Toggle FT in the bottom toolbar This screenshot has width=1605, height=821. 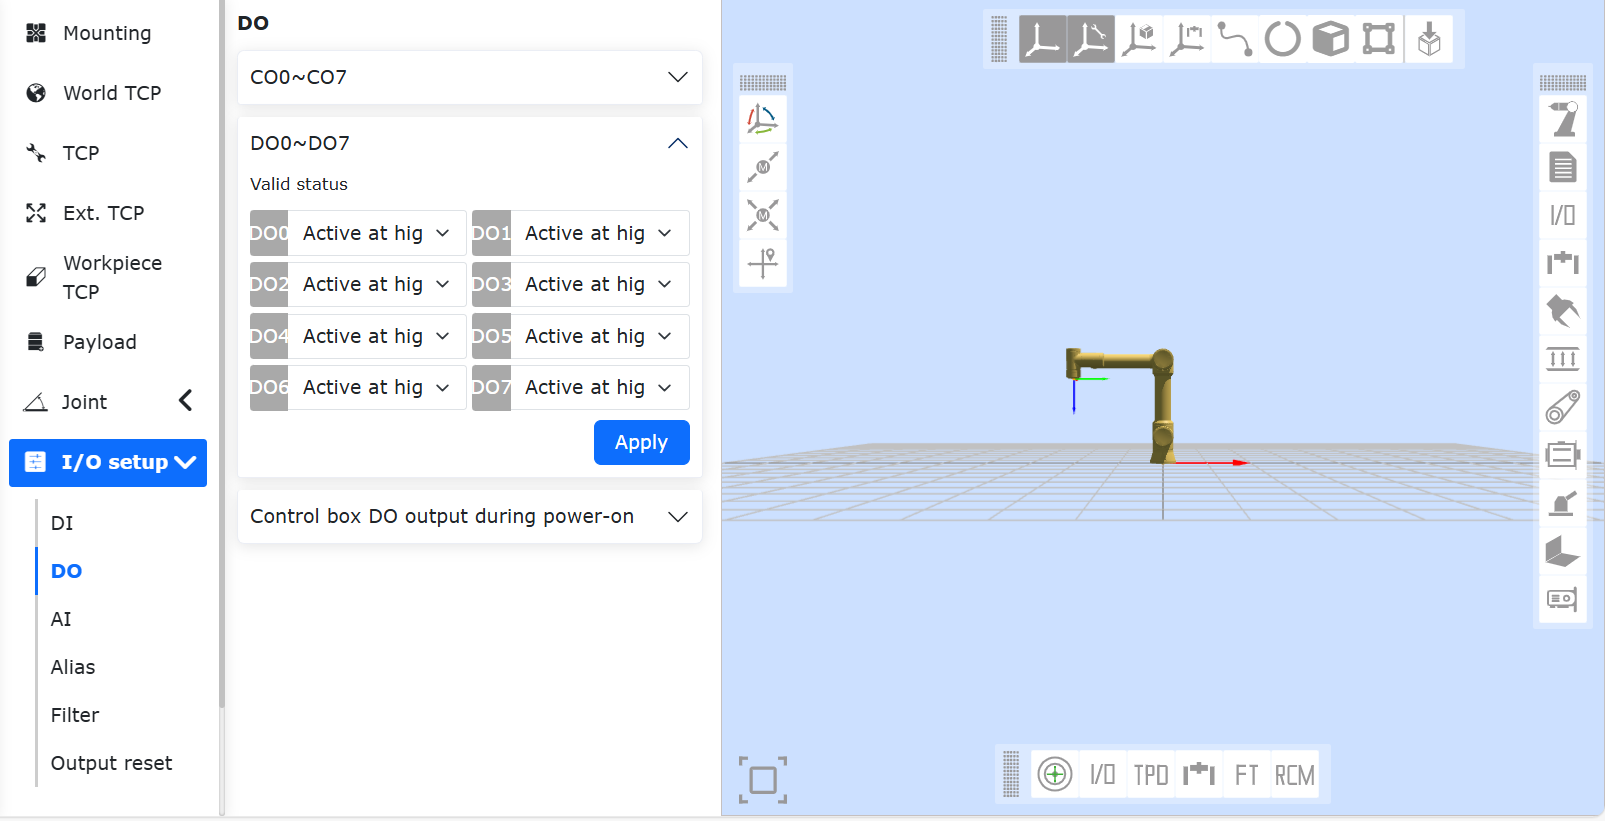[1247, 774]
